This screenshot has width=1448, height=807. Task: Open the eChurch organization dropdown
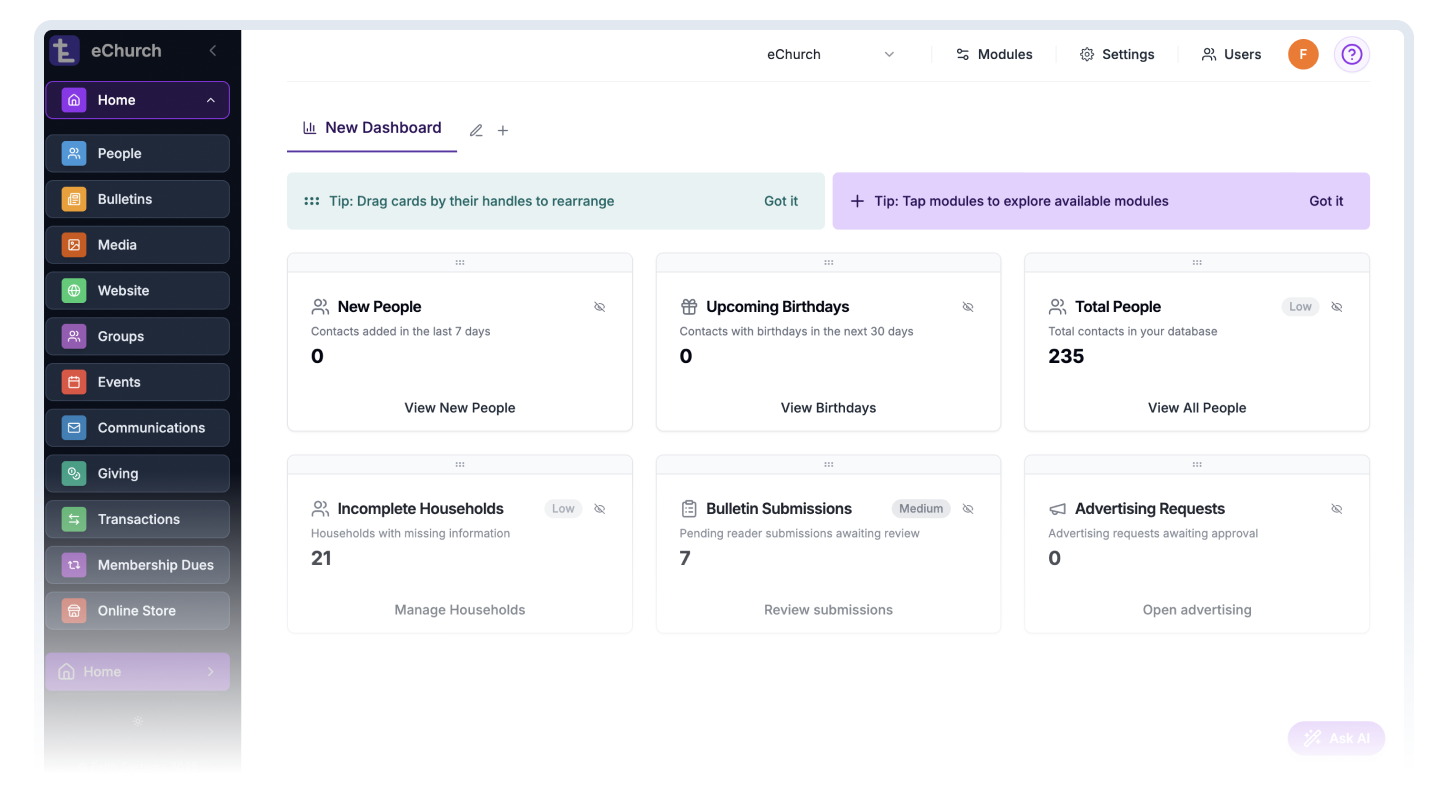[x=830, y=54]
